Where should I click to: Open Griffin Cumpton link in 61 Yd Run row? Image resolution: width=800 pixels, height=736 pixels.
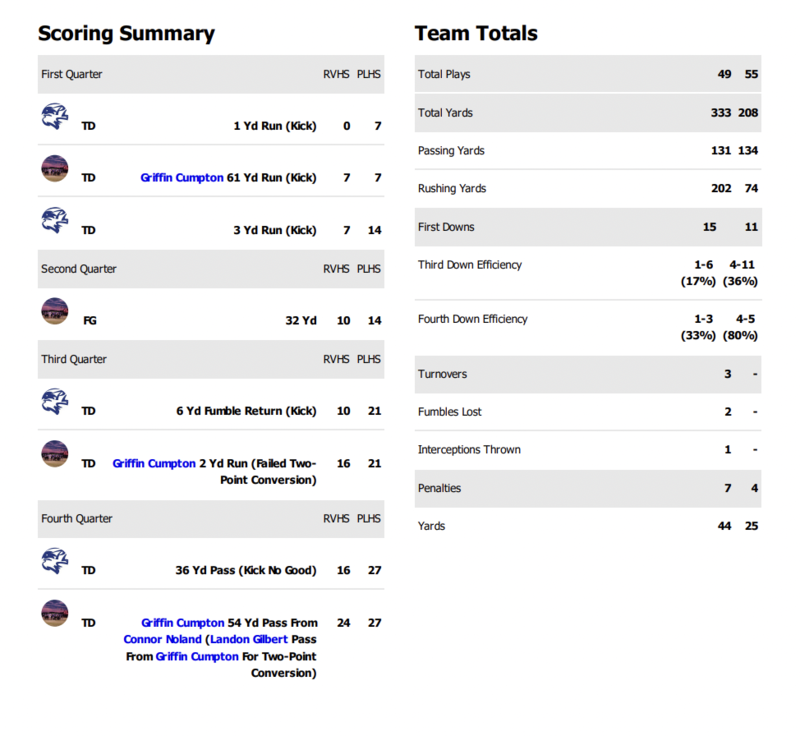[182, 178]
